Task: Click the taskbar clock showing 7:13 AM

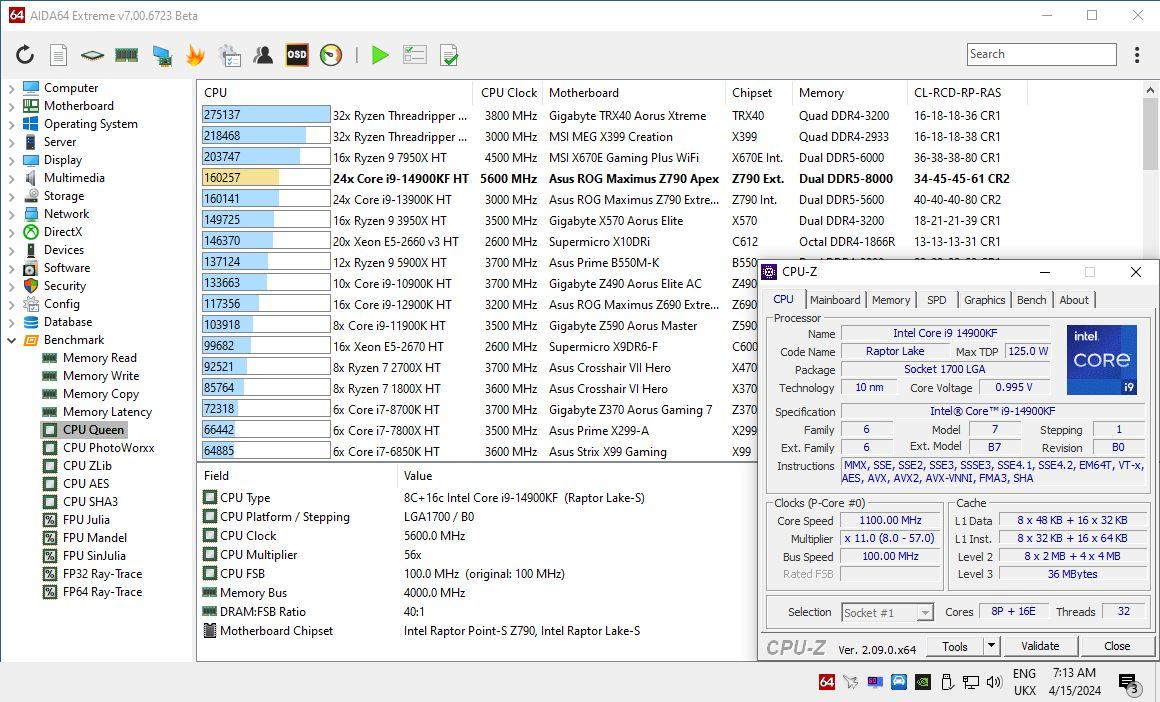Action: click(x=1074, y=672)
